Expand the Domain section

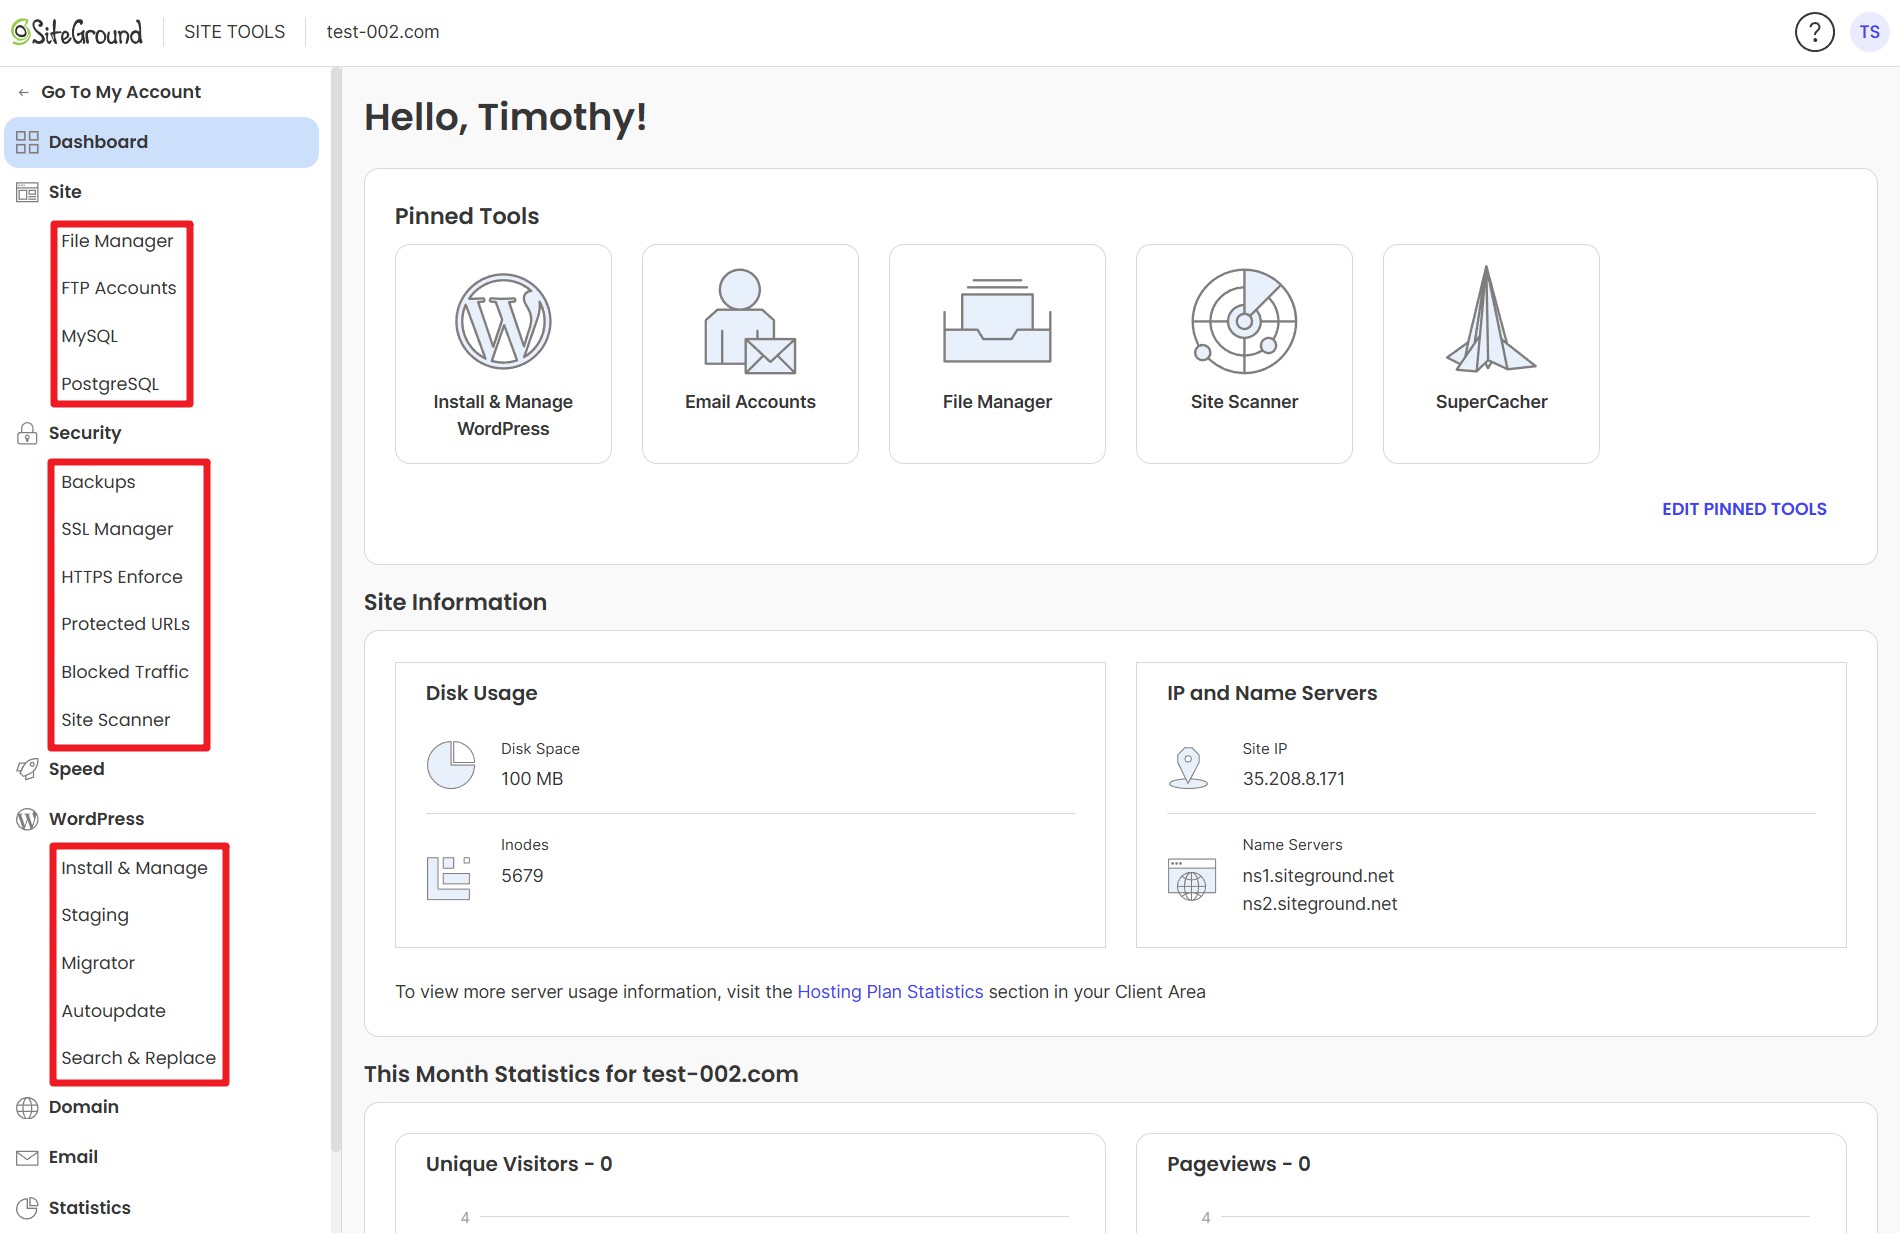point(83,1107)
